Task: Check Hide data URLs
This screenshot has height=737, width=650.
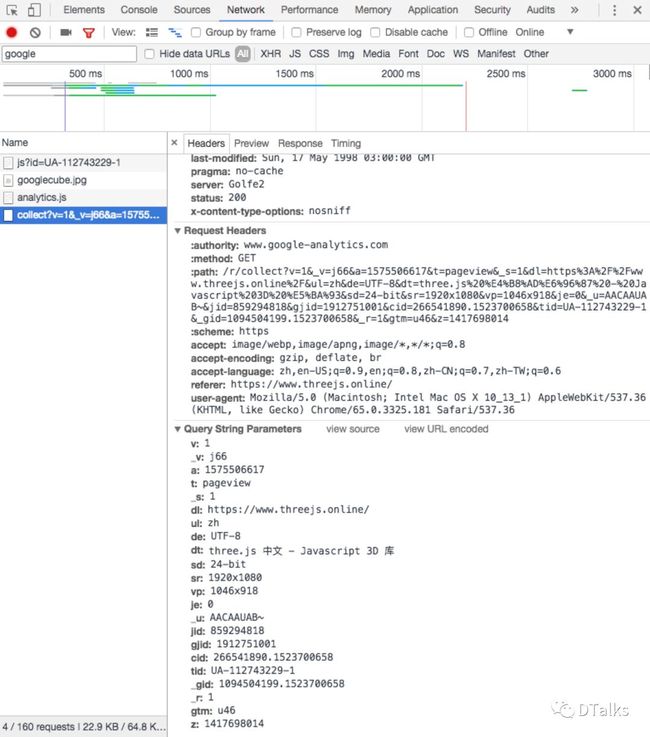Action: point(149,54)
